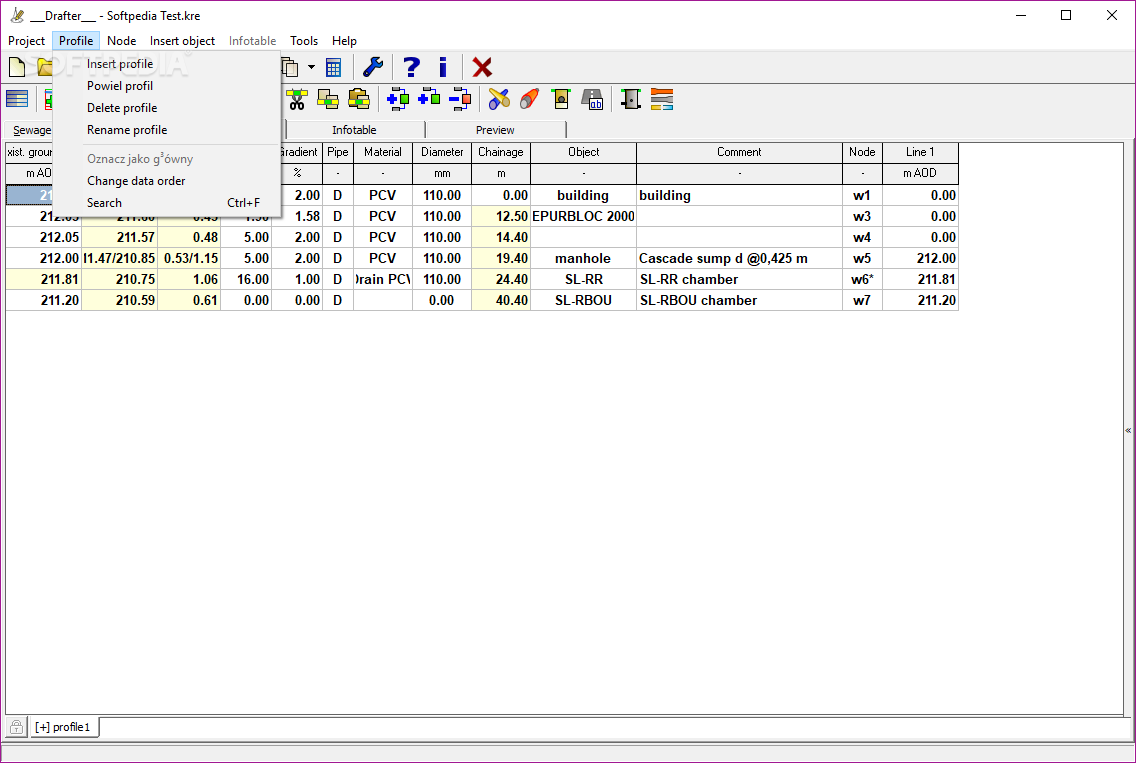Select chainage cell '12.50'
The height and width of the screenshot is (763, 1136).
point(501,216)
